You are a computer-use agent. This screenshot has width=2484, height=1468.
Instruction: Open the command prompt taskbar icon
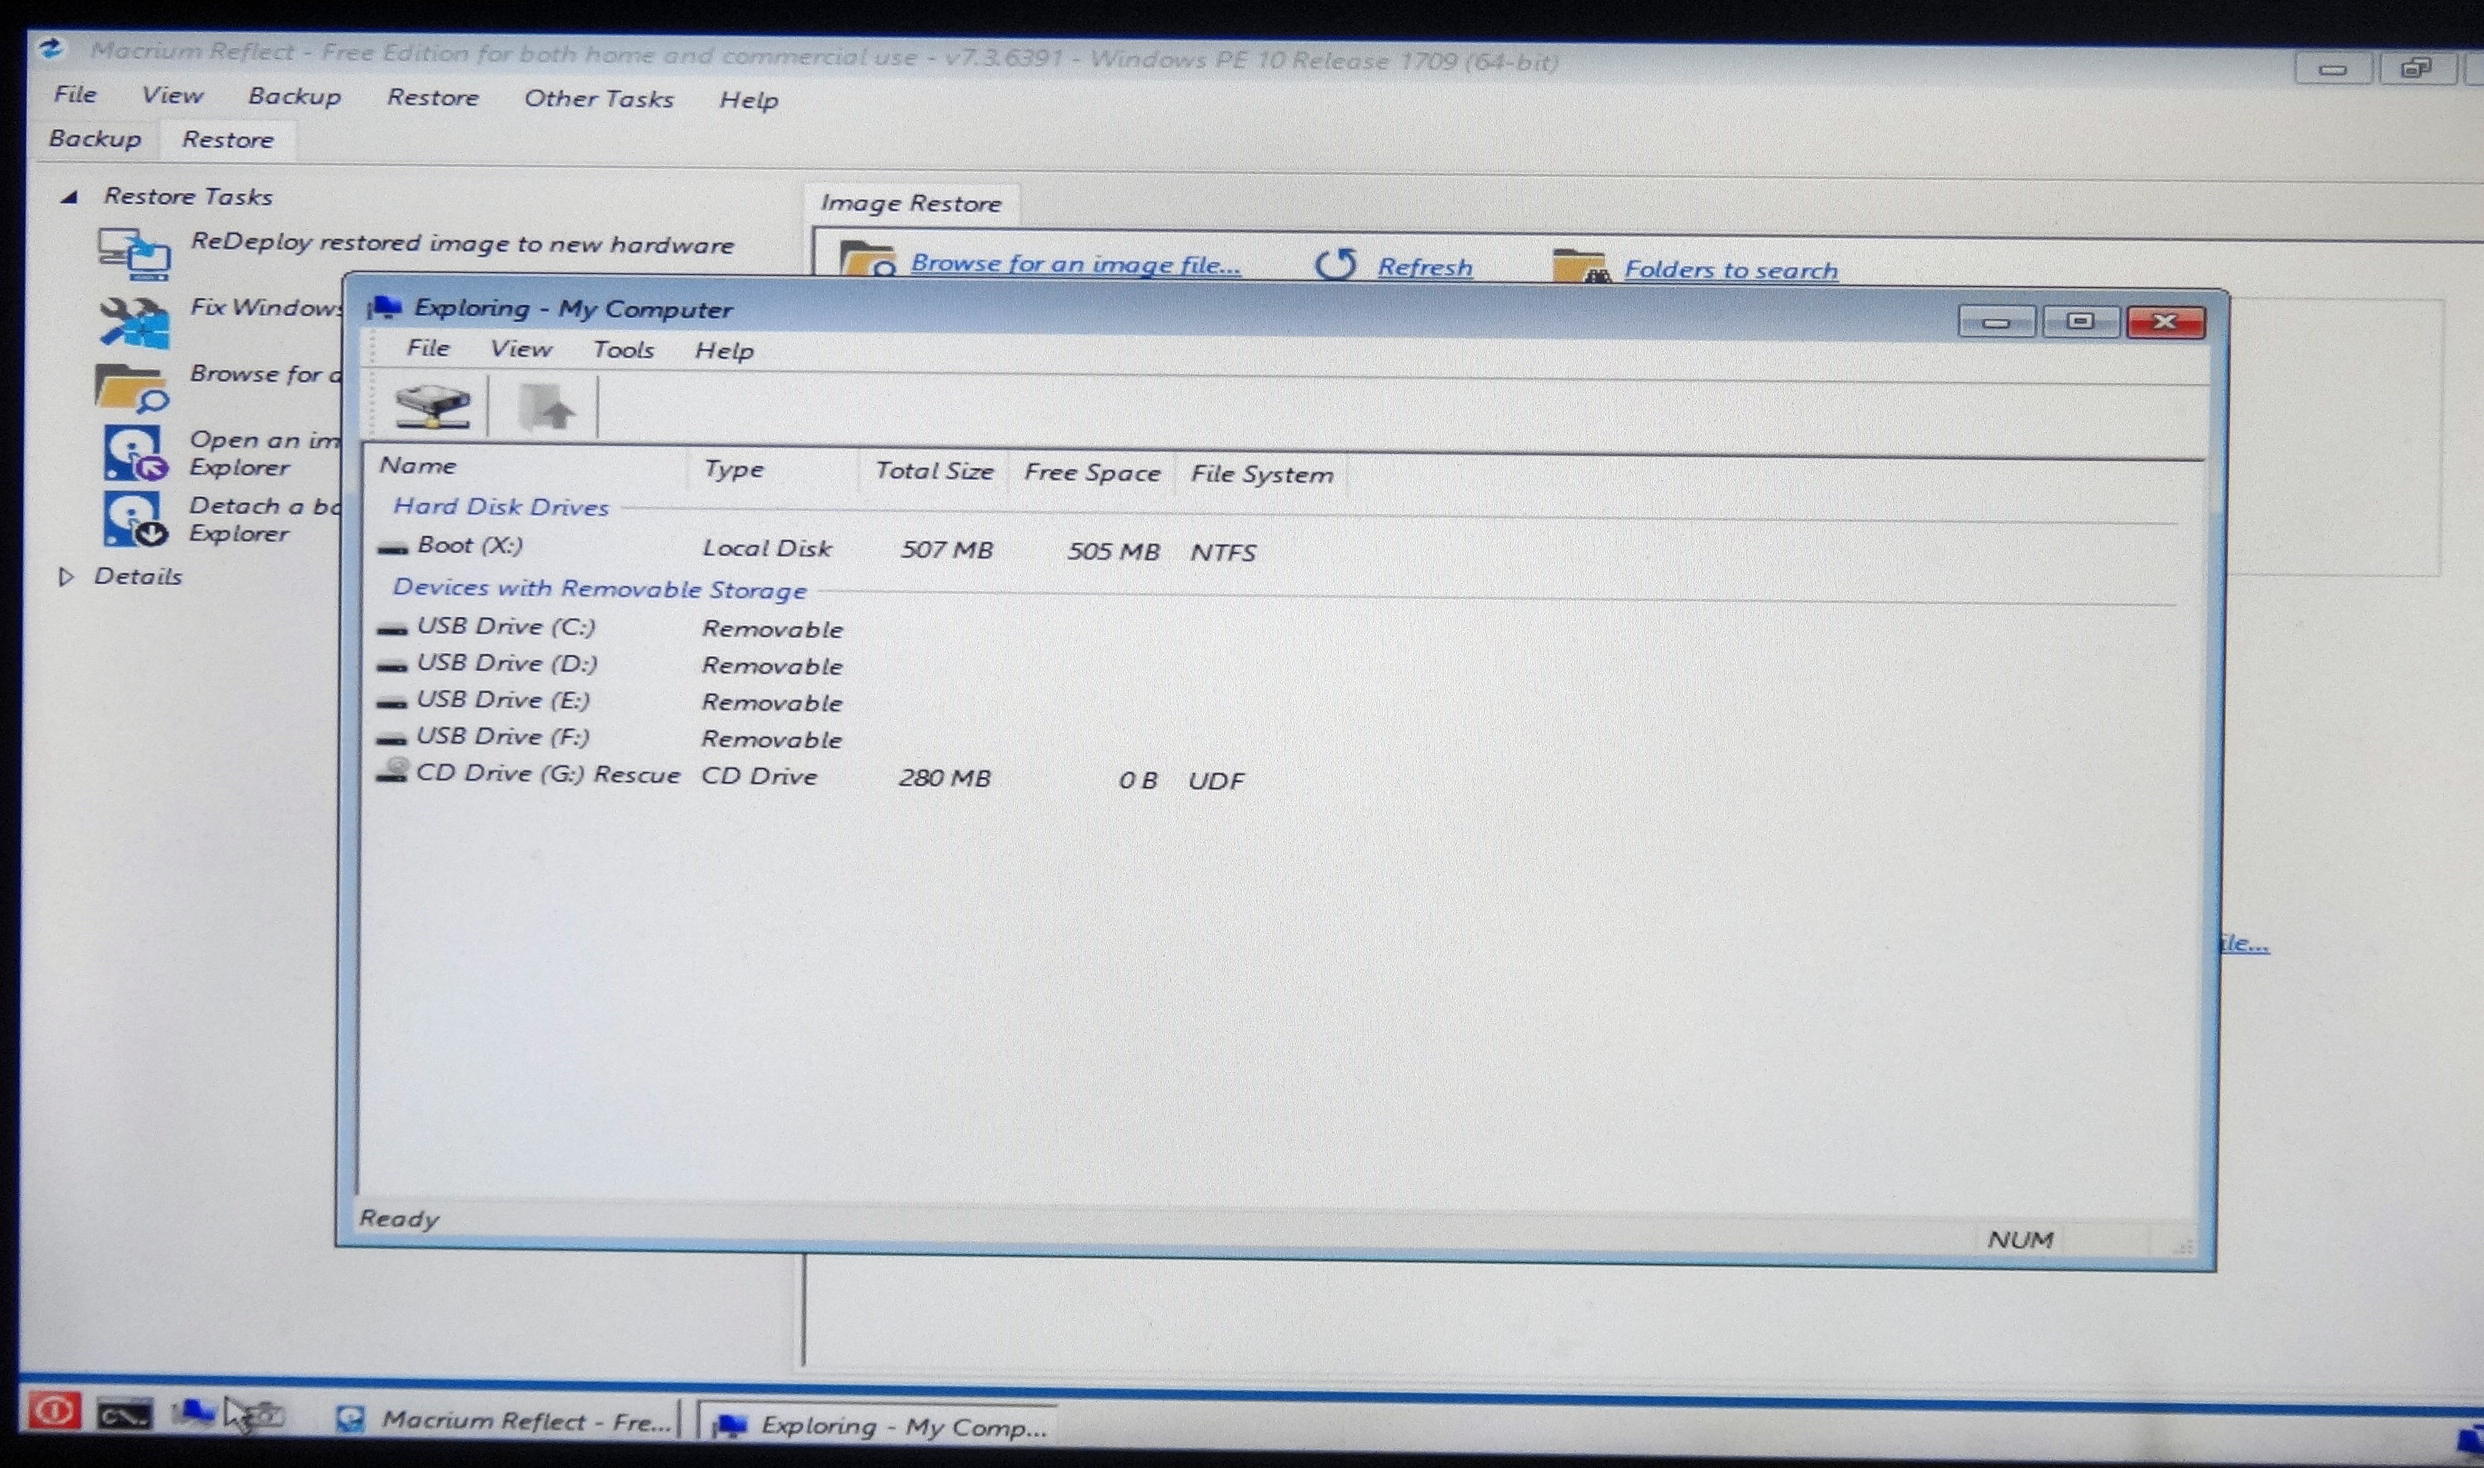[x=125, y=1414]
